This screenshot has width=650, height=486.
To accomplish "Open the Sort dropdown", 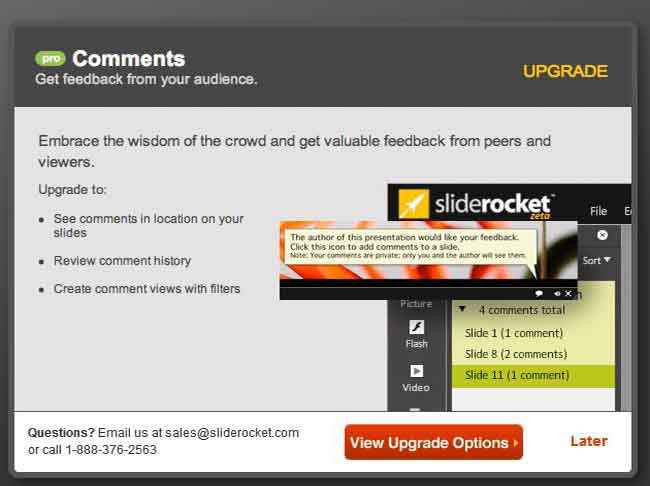I will click(x=597, y=260).
